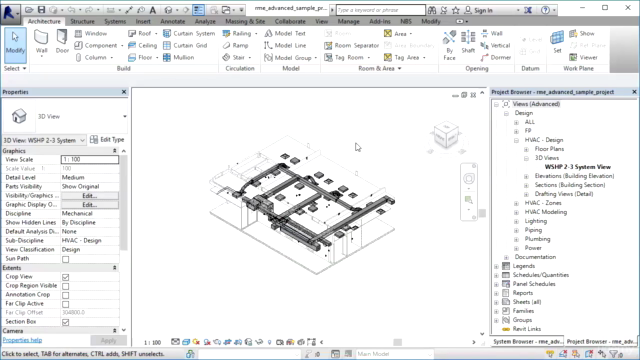
Task: Toggle the Sun Path checkbox
Action: click(x=65, y=259)
